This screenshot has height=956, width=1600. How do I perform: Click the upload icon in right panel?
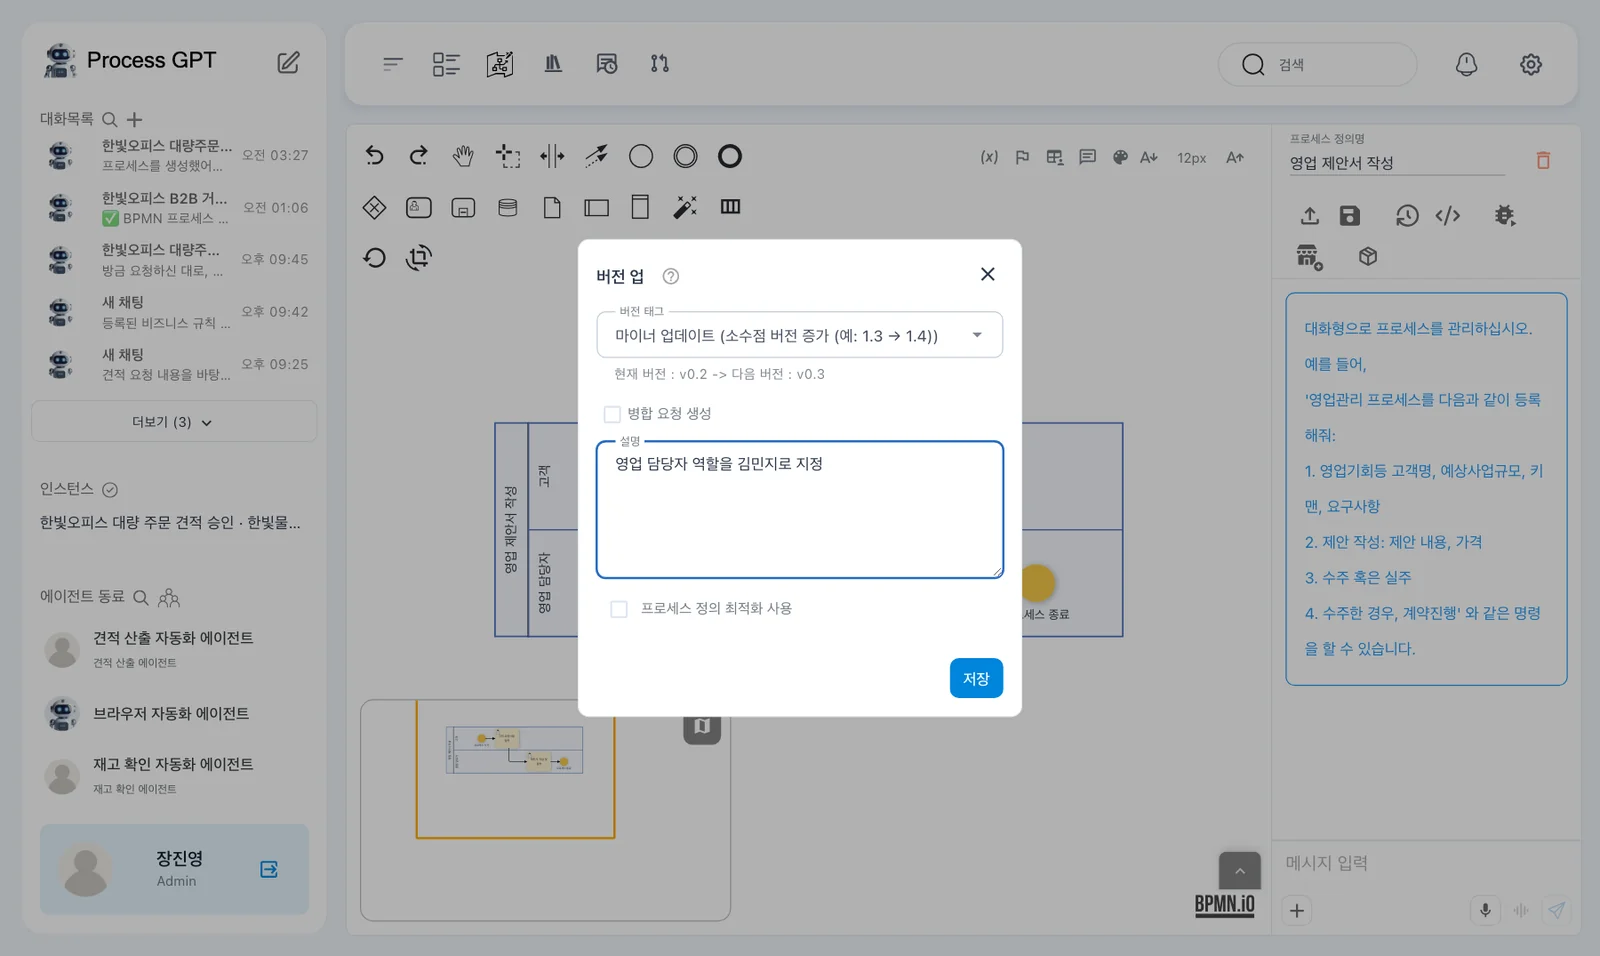1310,215
